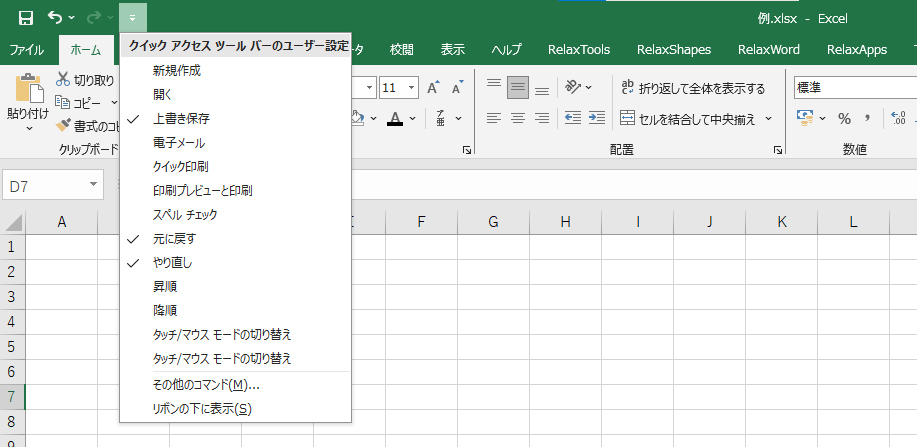Screen dimensions: 917x447
Task: Switch to the RelaxApps ribbon tab
Action: (857, 50)
